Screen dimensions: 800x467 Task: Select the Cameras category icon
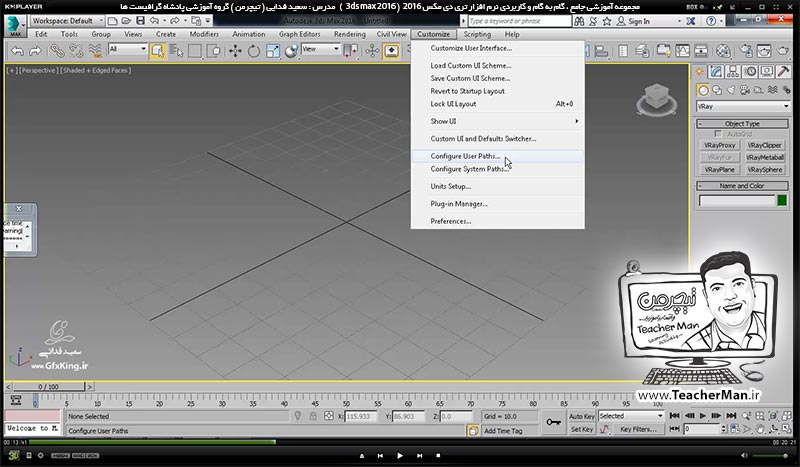[x=745, y=90]
